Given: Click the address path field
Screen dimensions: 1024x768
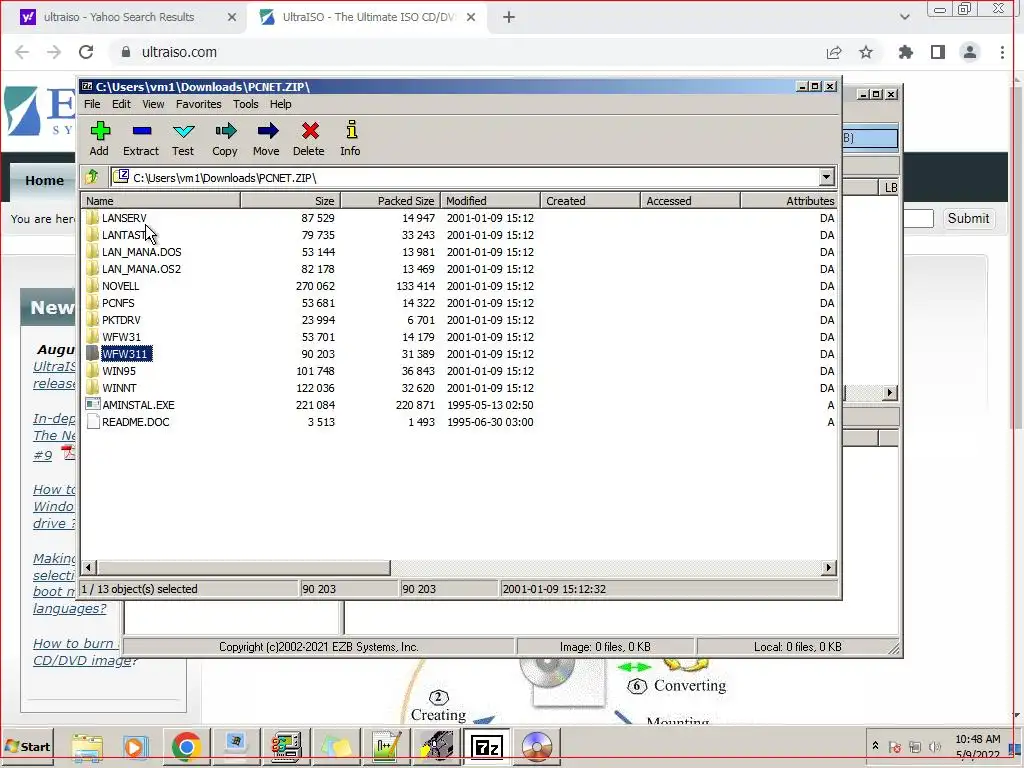Looking at the screenshot, I should coord(465,177).
